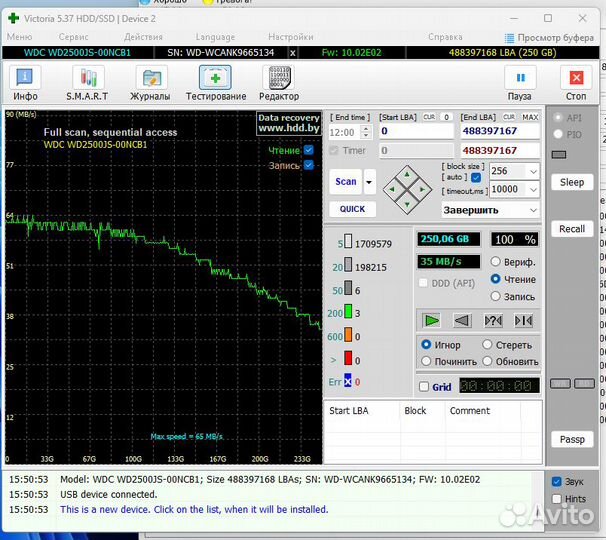Open the Журналы logs icon
The width and height of the screenshot is (606, 540).
(x=152, y=79)
